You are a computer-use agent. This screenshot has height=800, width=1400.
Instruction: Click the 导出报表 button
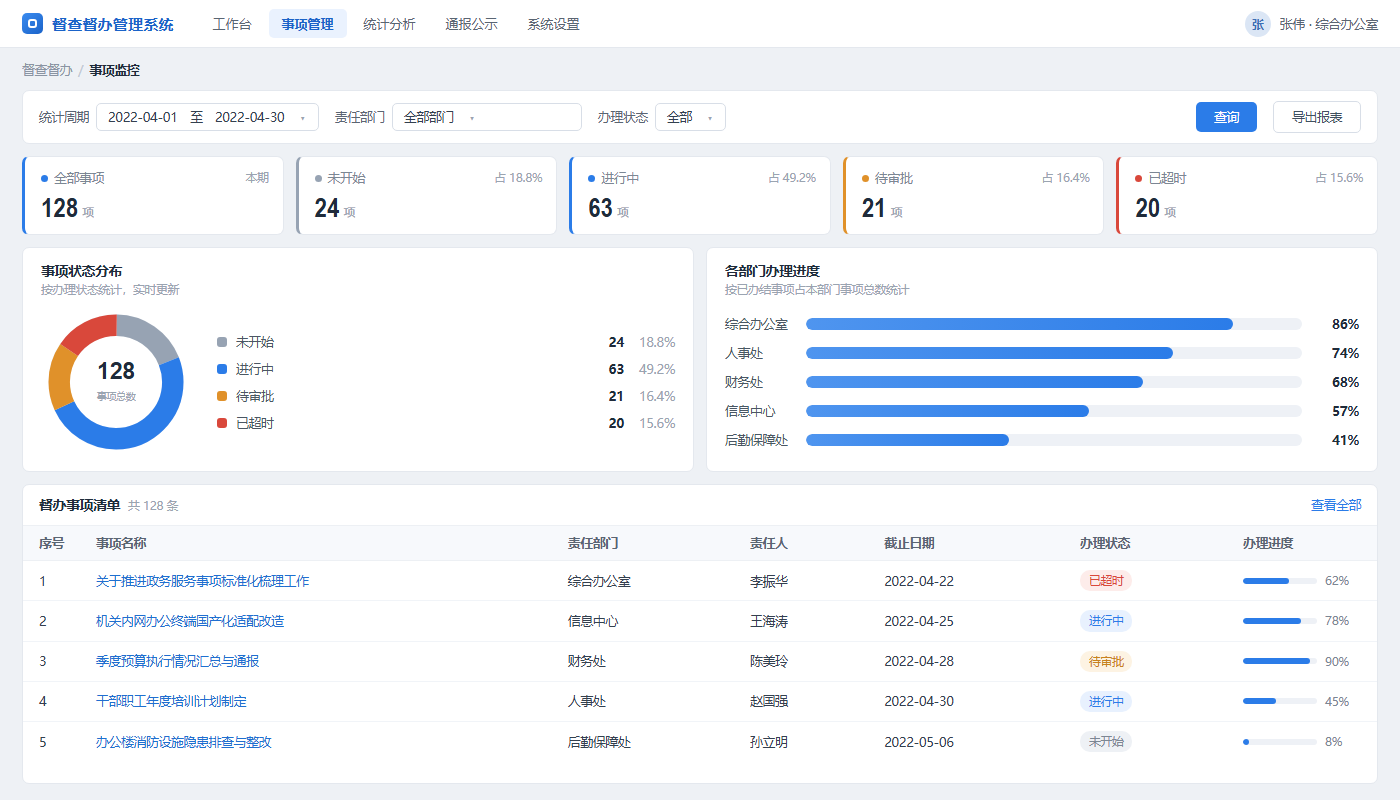[1317, 117]
